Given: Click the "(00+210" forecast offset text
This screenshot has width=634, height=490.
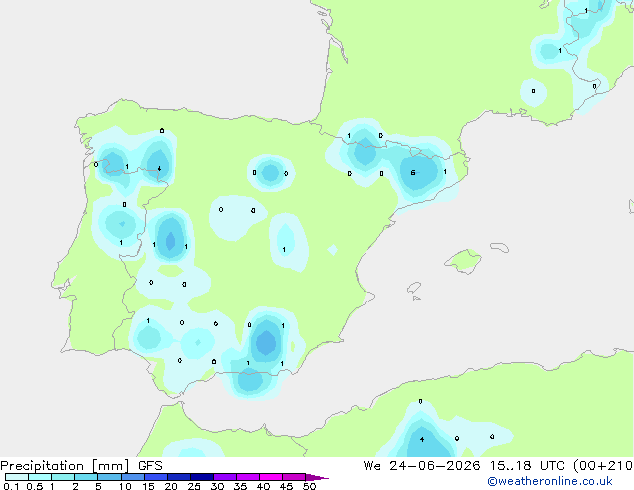Looking at the screenshot, I should [603, 466].
